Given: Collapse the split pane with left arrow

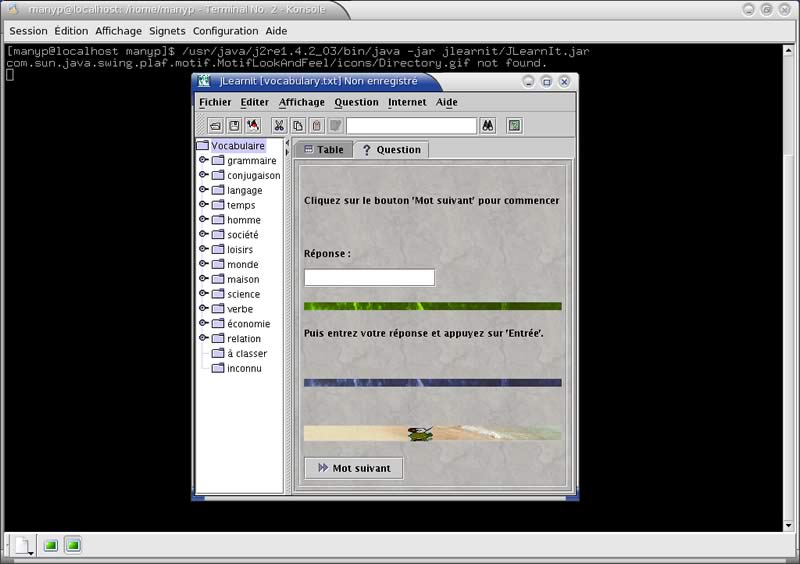Looking at the screenshot, I should pyautogui.click(x=287, y=143).
